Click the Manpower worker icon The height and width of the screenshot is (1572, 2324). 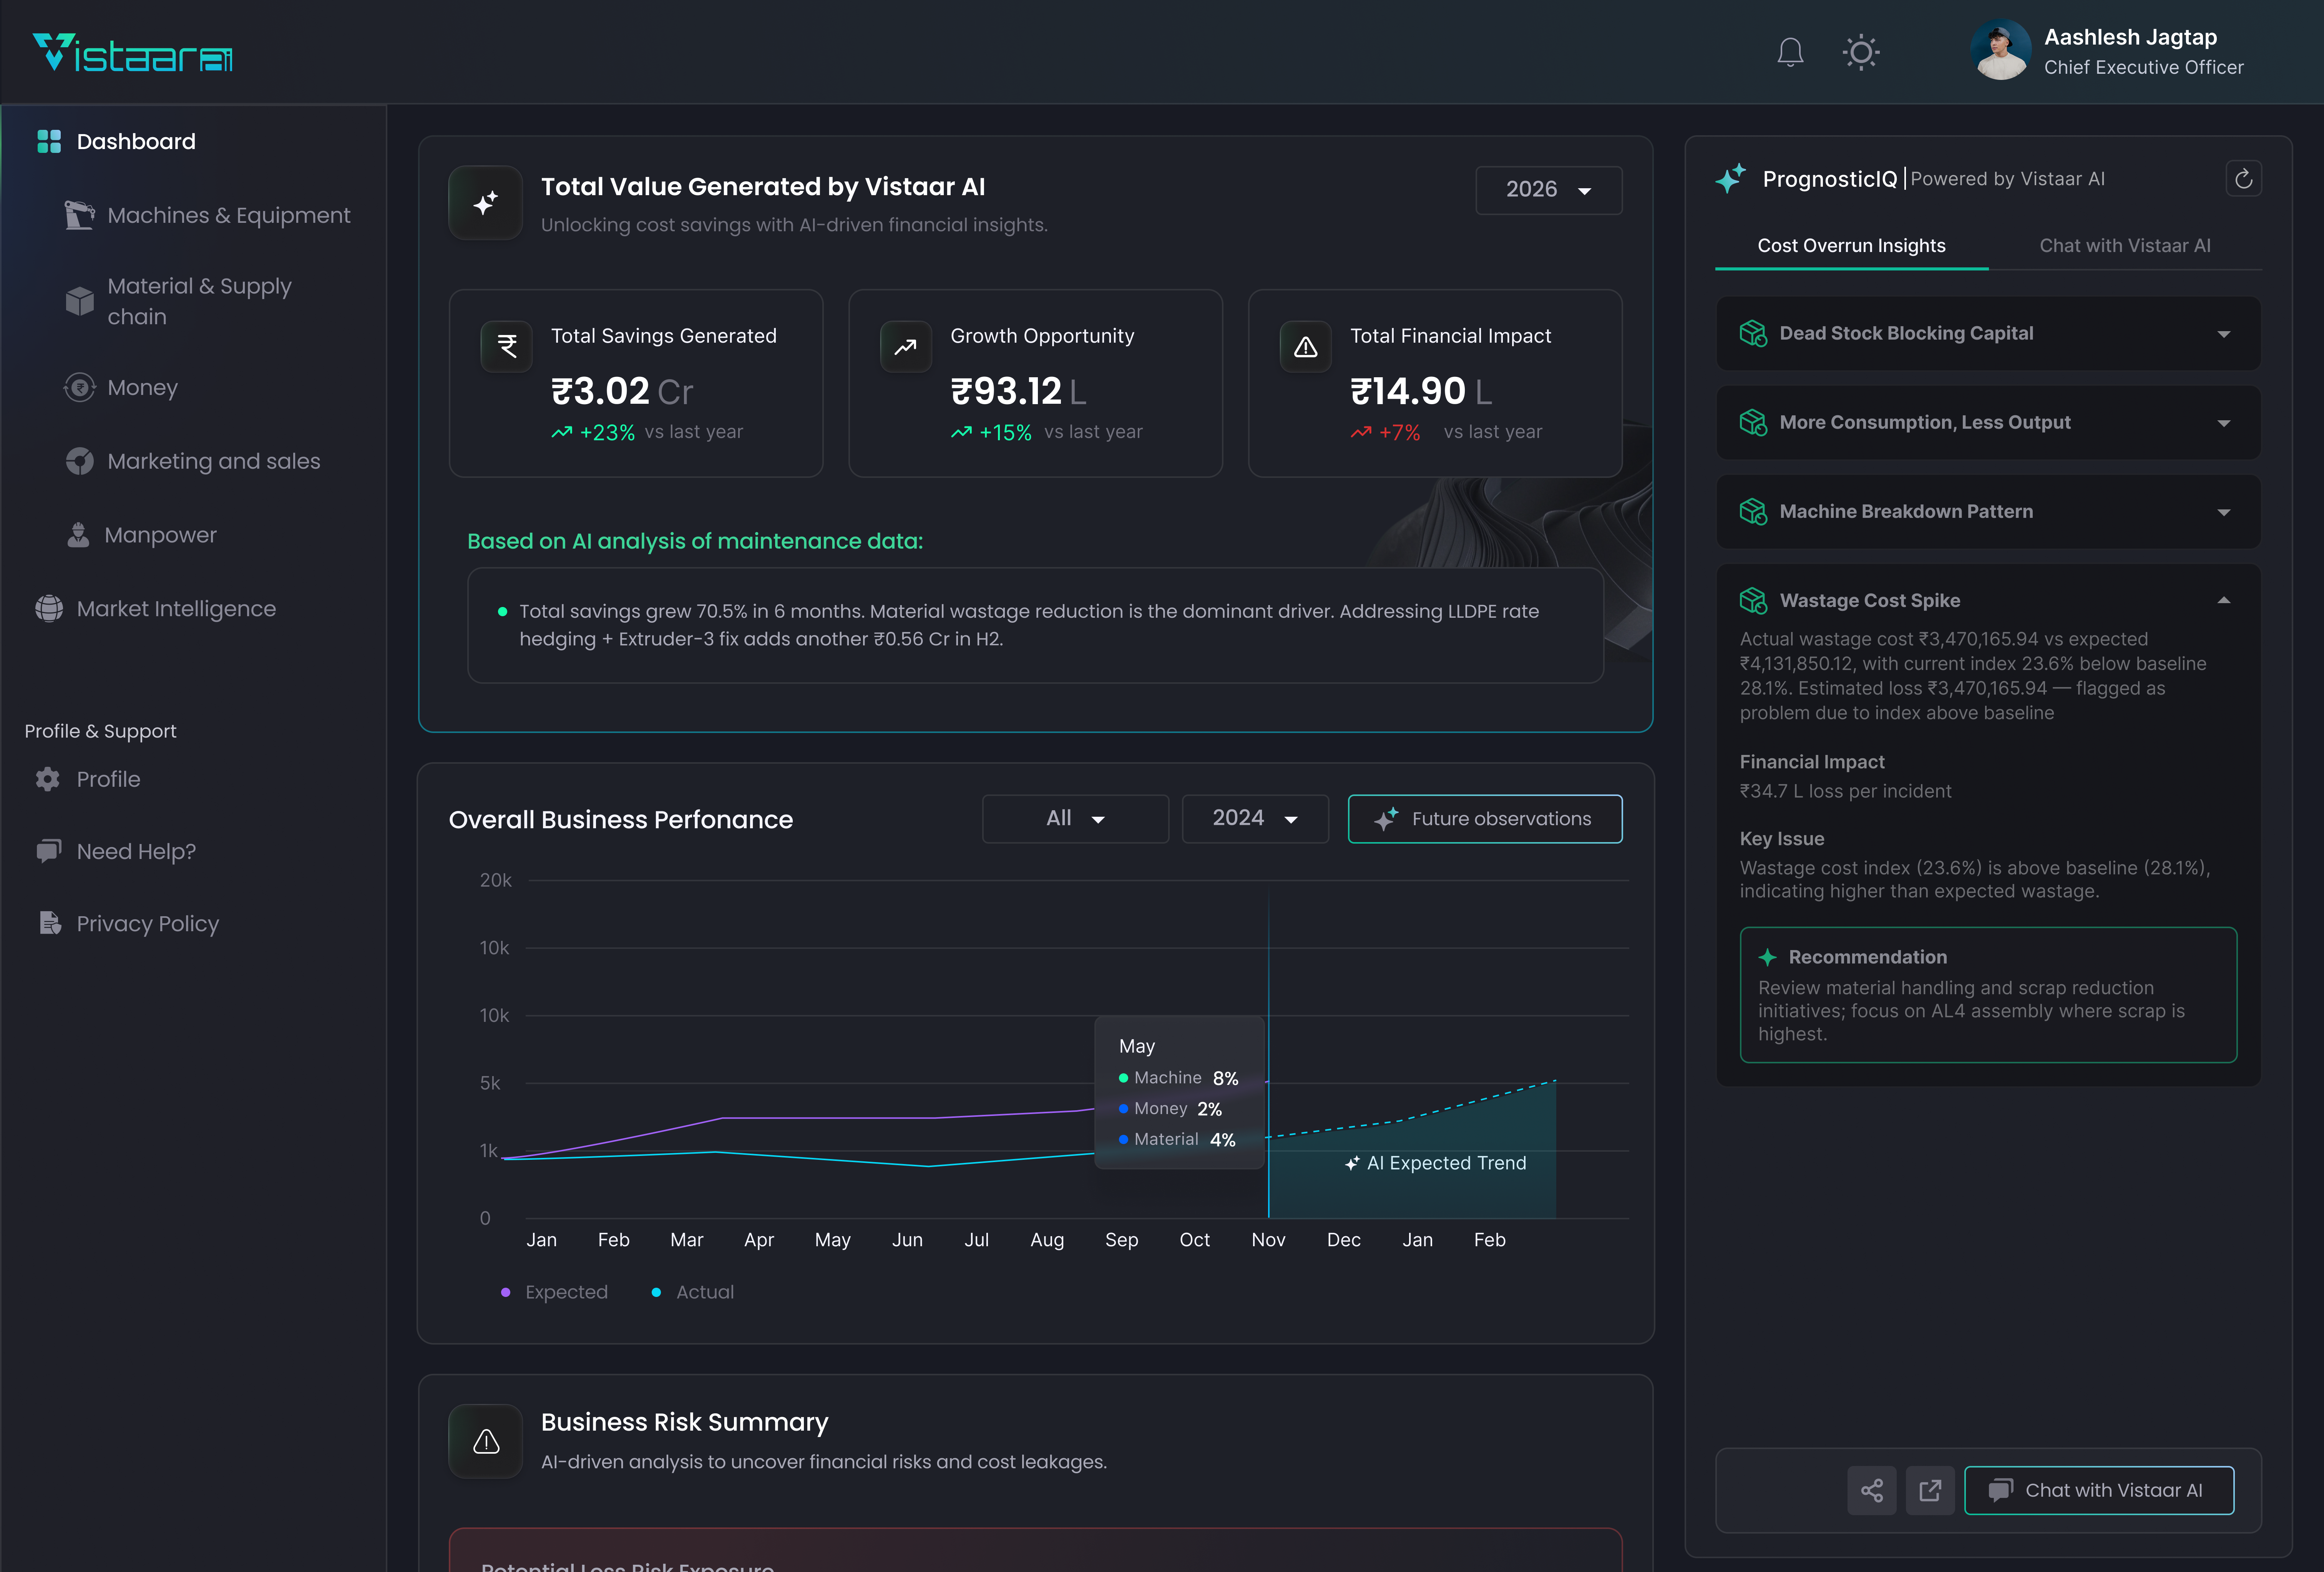(78, 535)
